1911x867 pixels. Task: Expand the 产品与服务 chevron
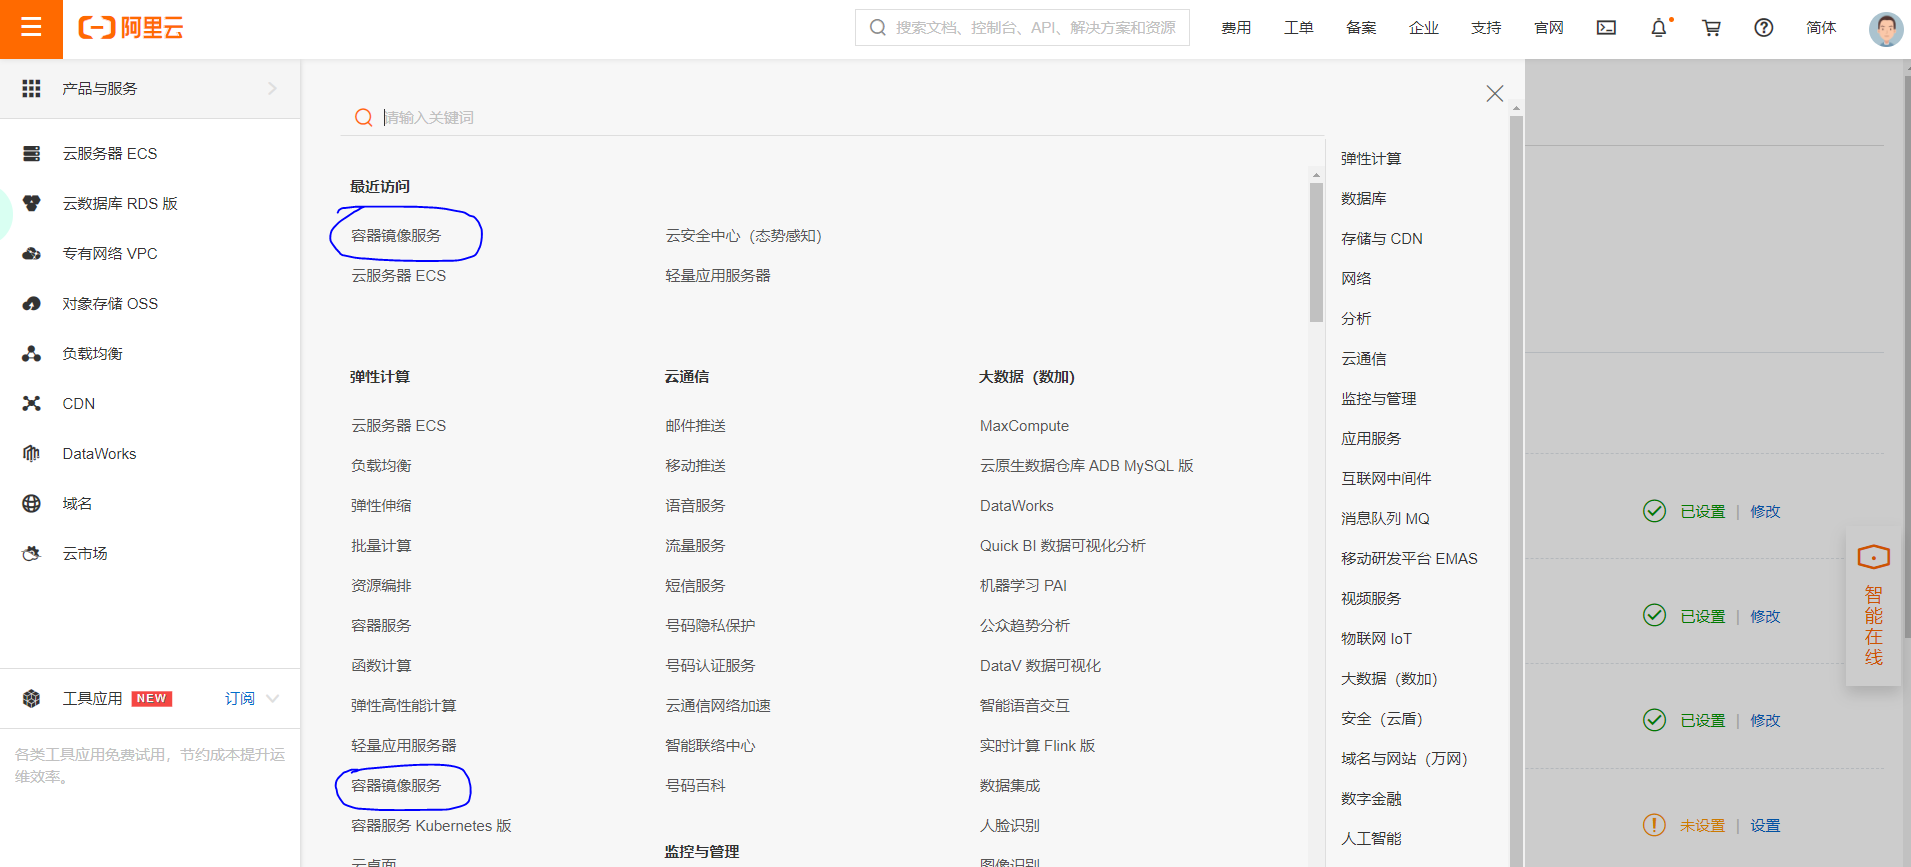272,89
